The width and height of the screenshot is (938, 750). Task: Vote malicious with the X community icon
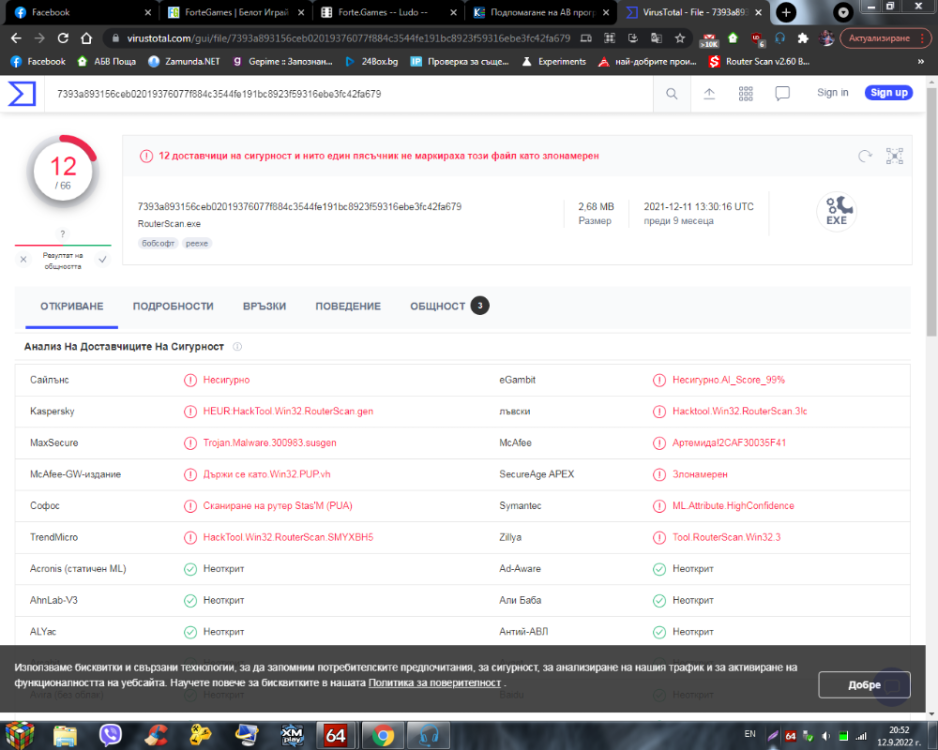[x=23, y=260]
